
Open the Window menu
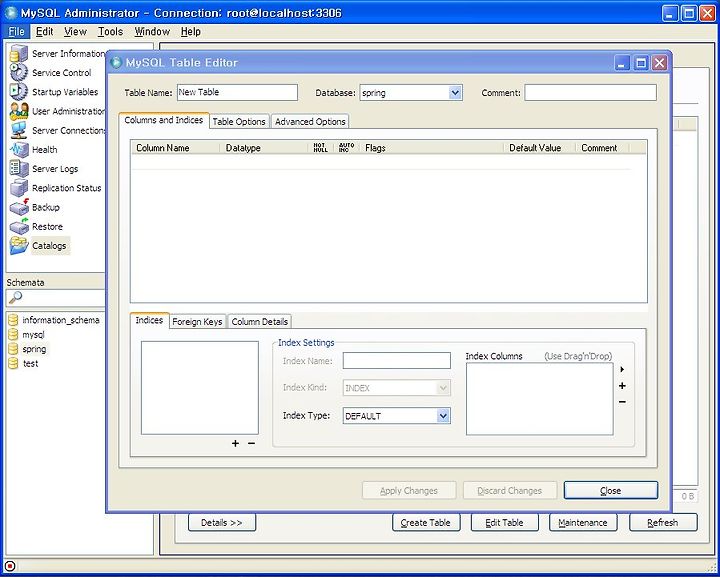point(152,32)
